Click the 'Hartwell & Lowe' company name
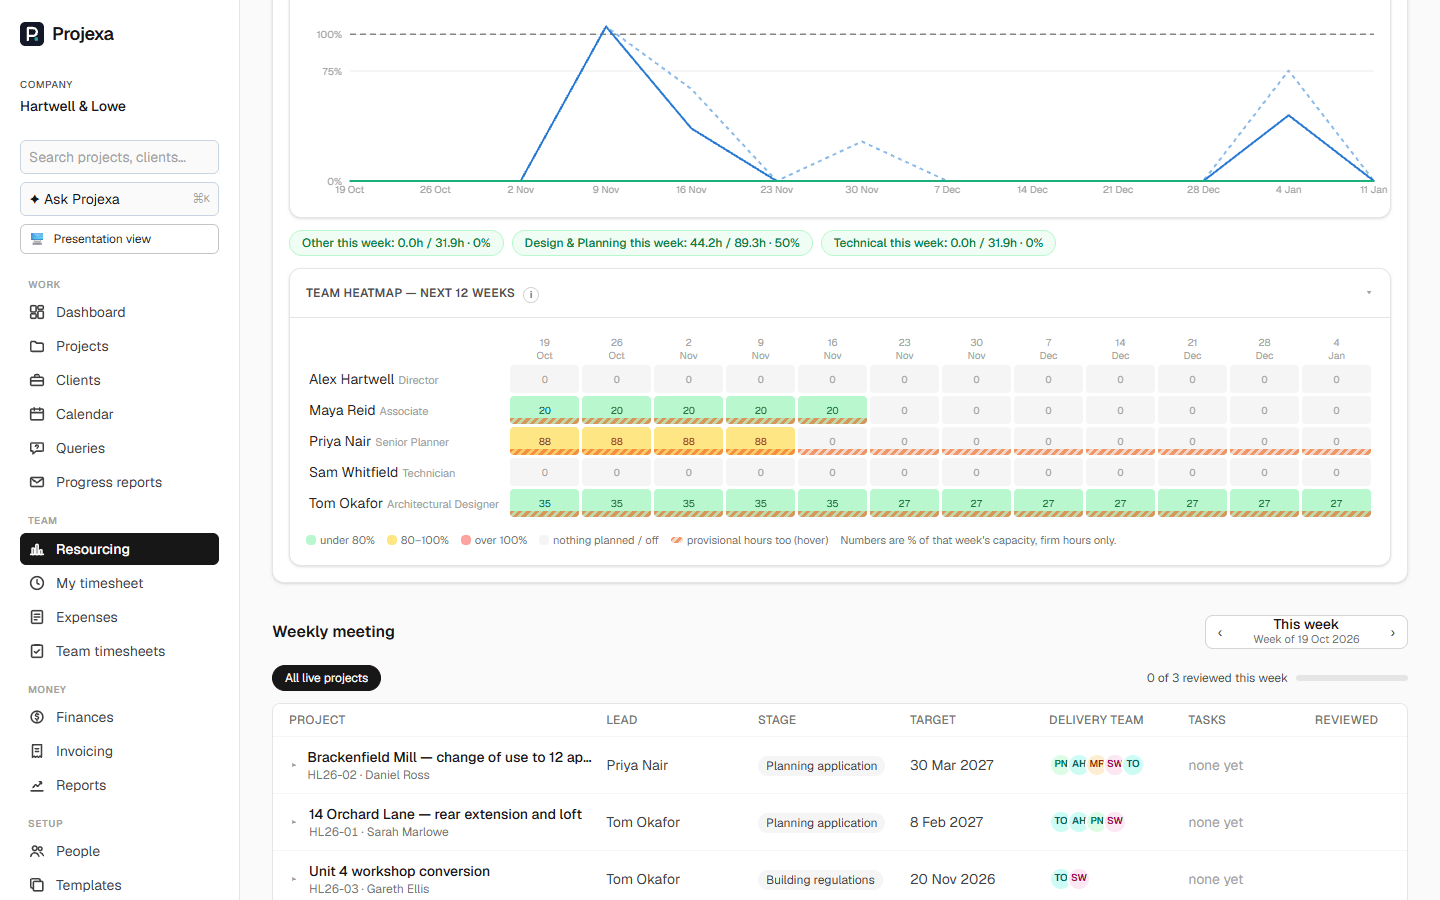This screenshot has height=900, width=1440. pyautogui.click(x=73, y=106)
